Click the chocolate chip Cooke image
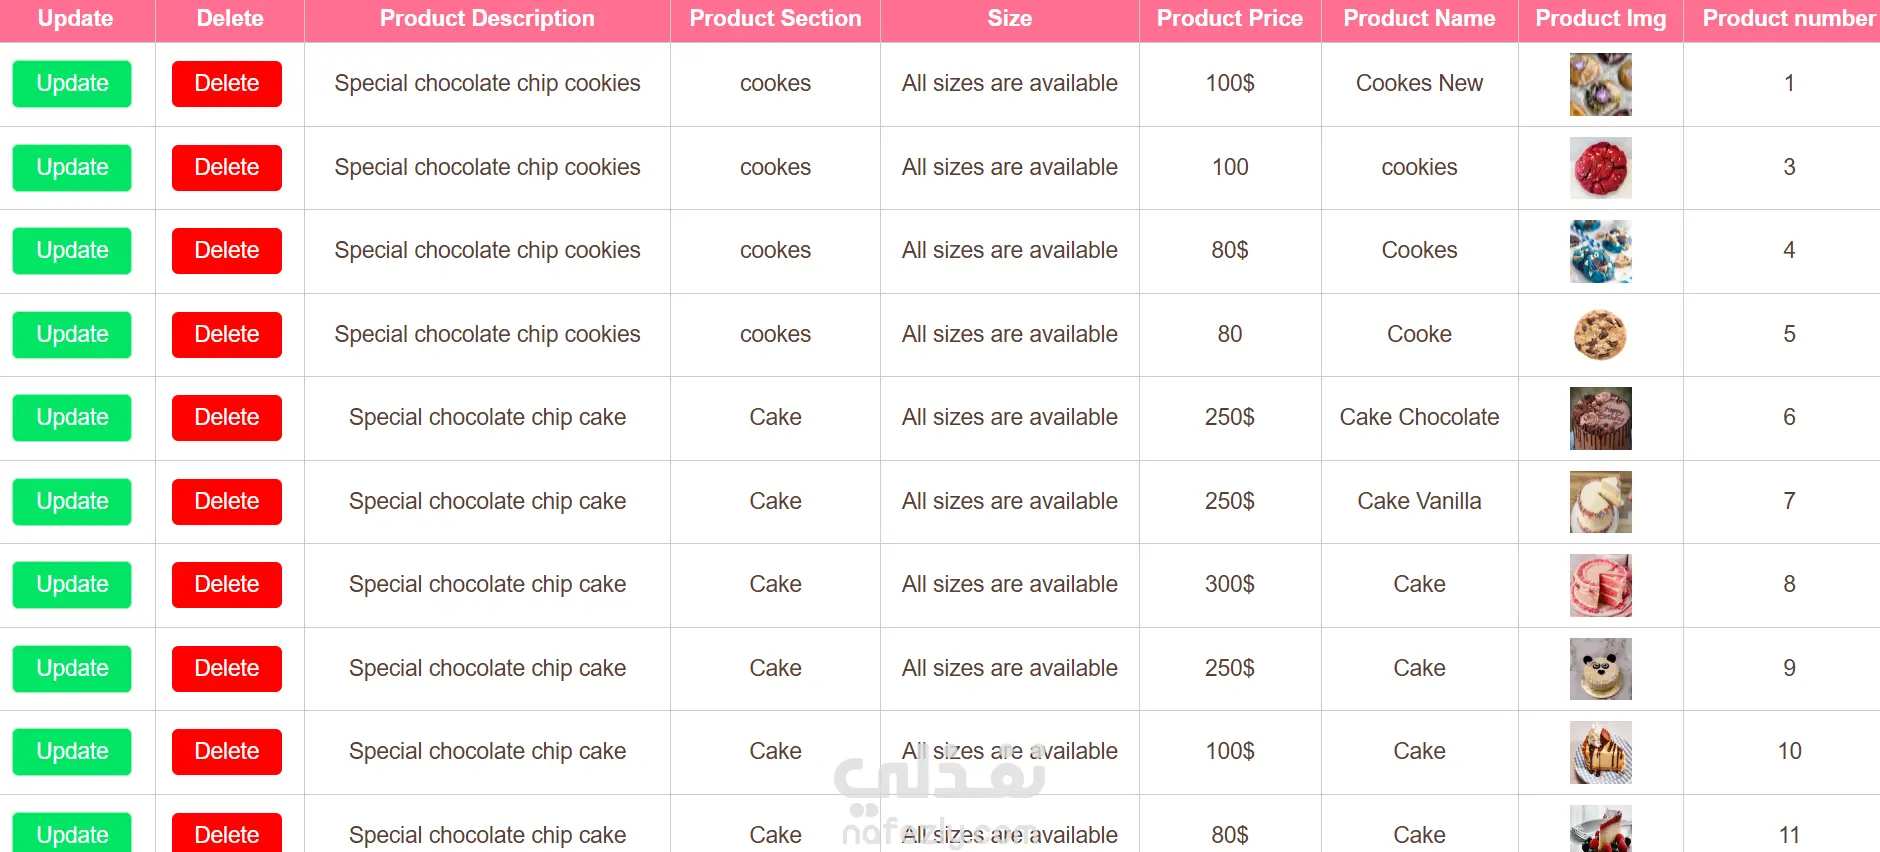Image resolution: width=1880 pixels, height=852 pixels. point(1600,335)
